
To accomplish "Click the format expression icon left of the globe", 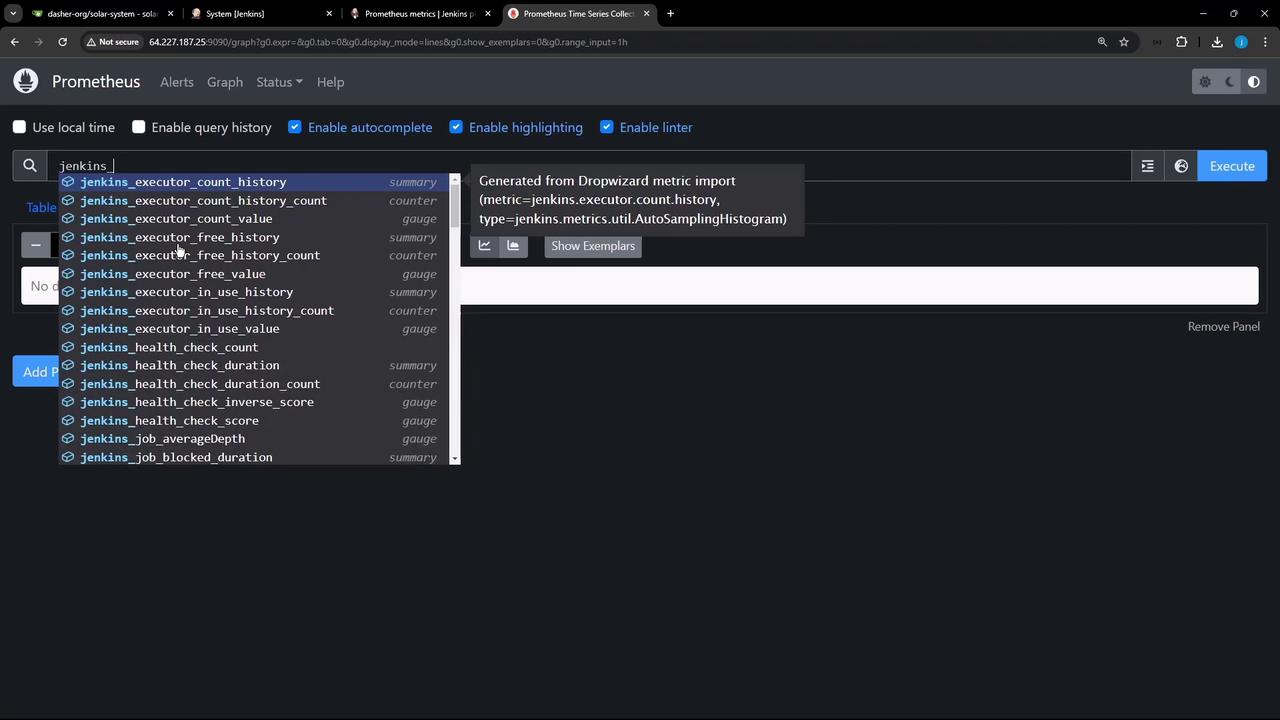I will click(x=1148, y=166).
